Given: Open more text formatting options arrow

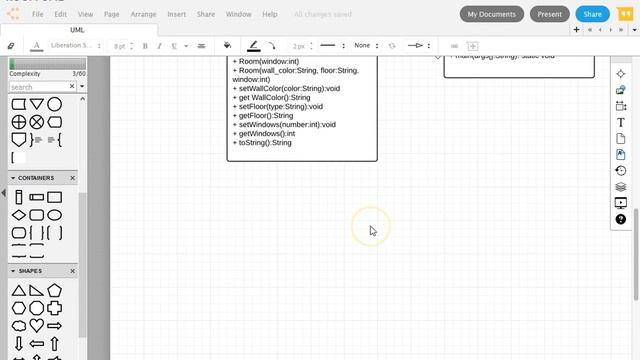Looking at the screenshot, I should tap(186, 46).
